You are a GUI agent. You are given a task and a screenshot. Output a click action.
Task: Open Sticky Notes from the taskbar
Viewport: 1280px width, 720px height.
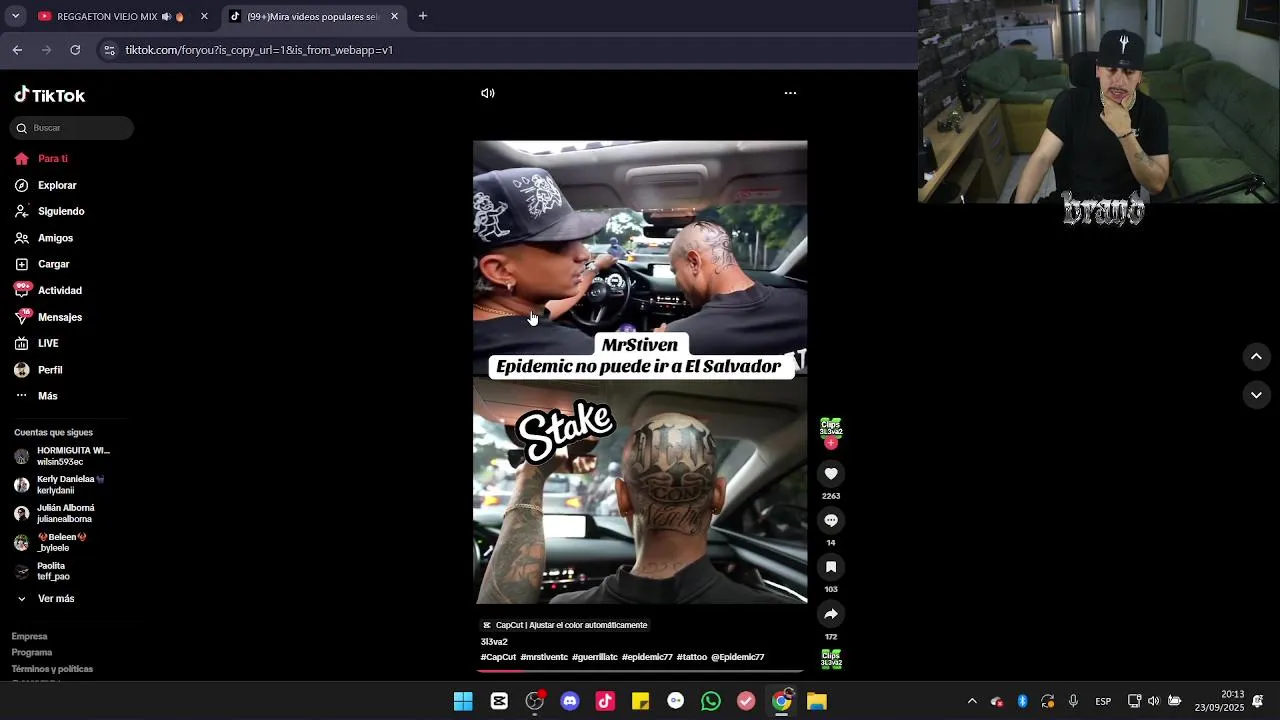coord(640,701)
